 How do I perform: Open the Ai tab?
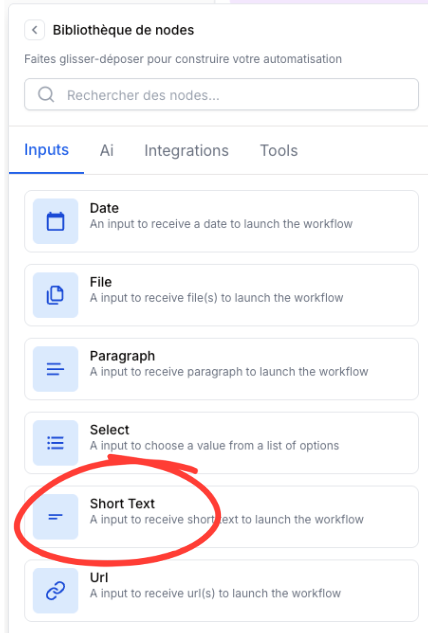[x=107, y=151]
